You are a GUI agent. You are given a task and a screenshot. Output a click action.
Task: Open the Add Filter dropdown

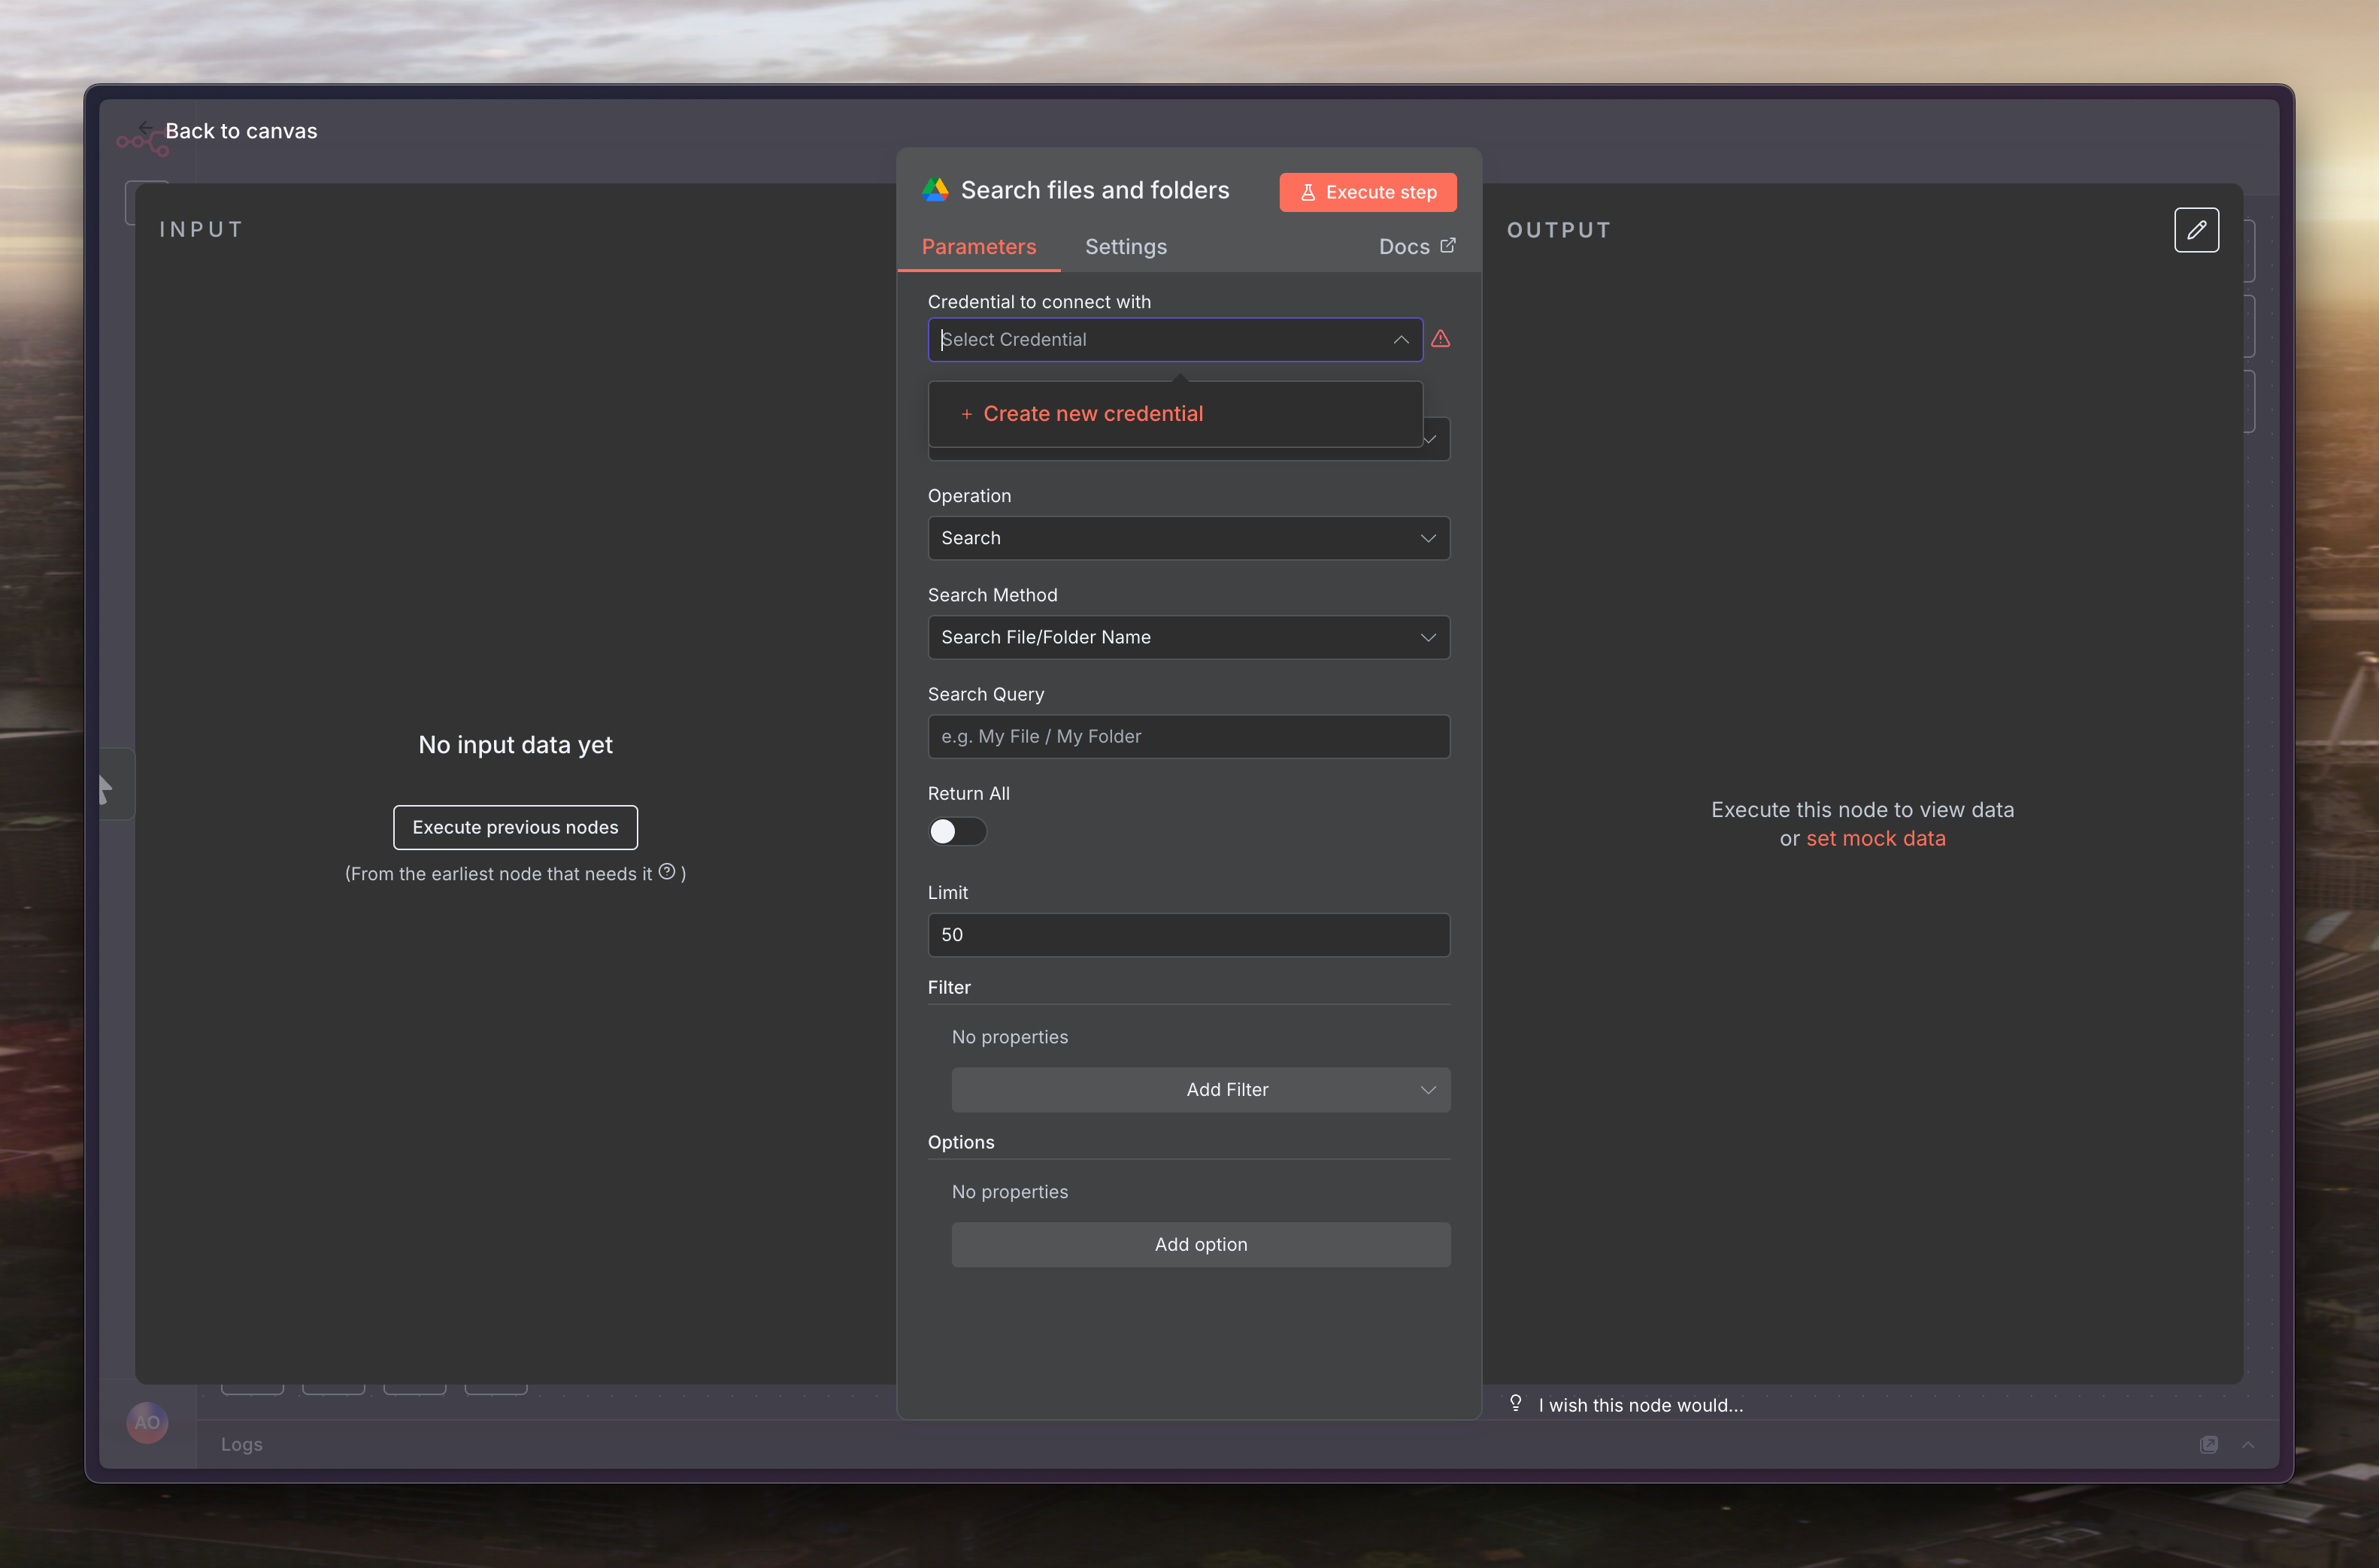point(1200,1090)
